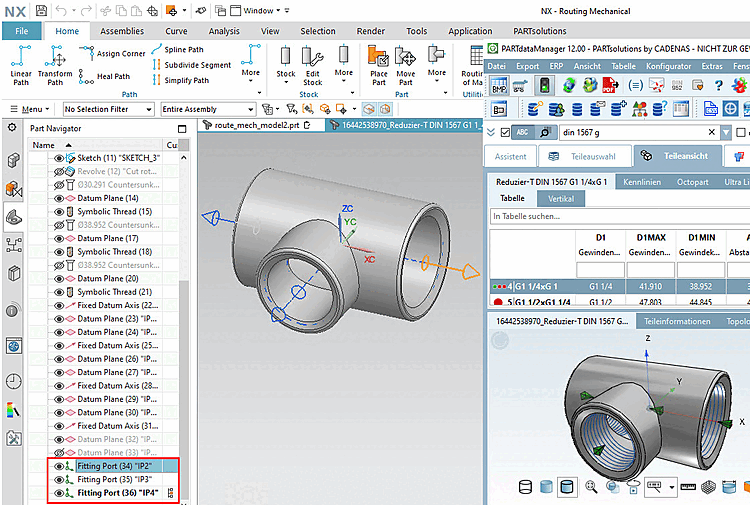750x505 pixels.
Task: Expand the More dropdown in Path group
Action: tap(251, 72)
